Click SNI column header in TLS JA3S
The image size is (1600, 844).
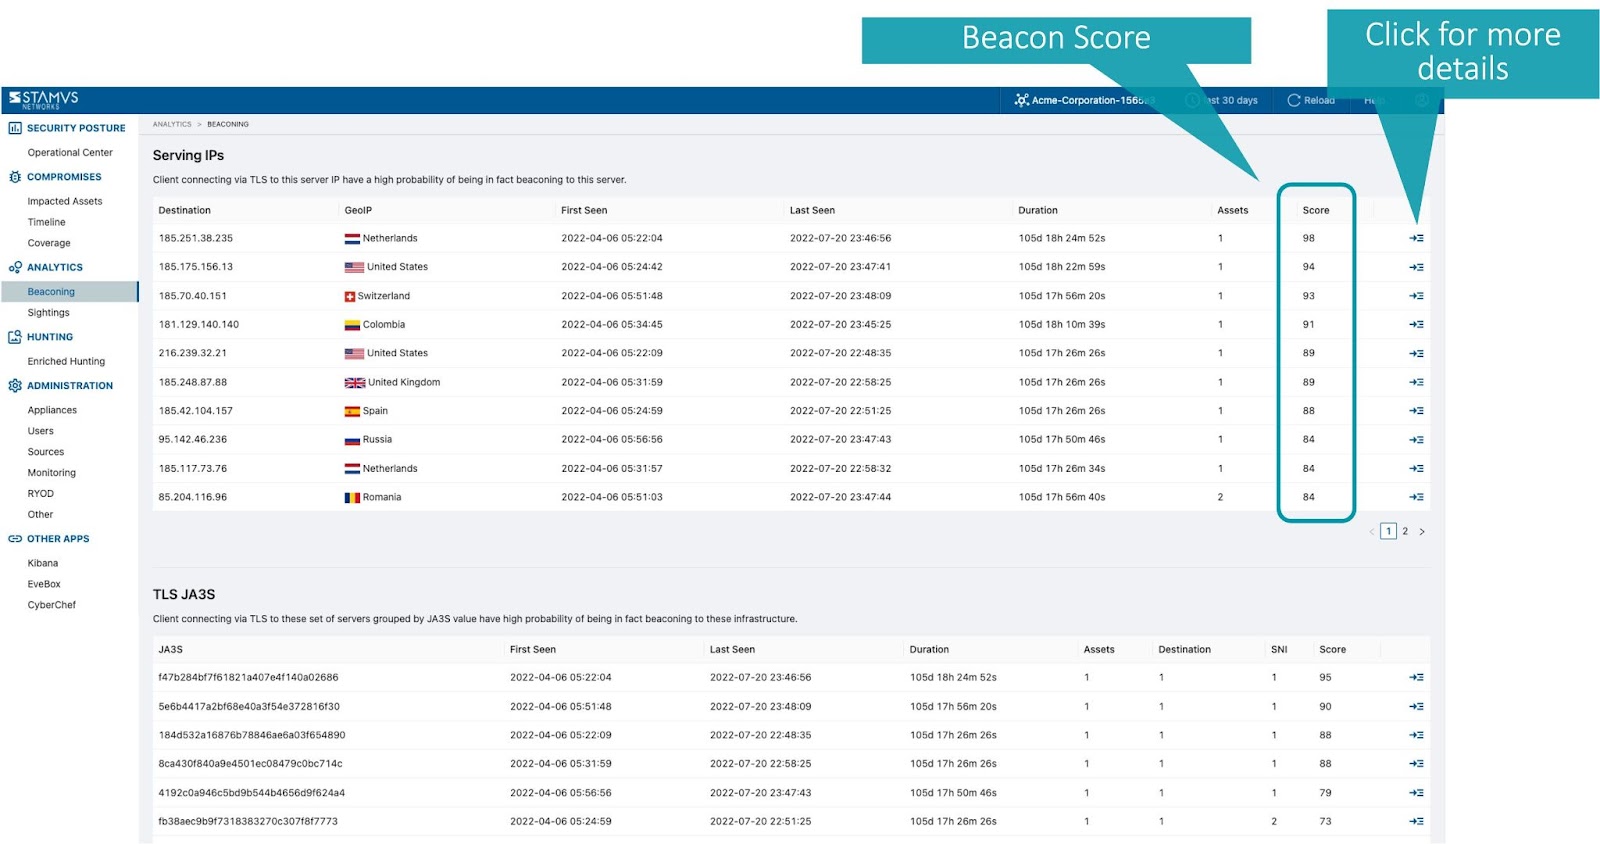[1279, 649]
